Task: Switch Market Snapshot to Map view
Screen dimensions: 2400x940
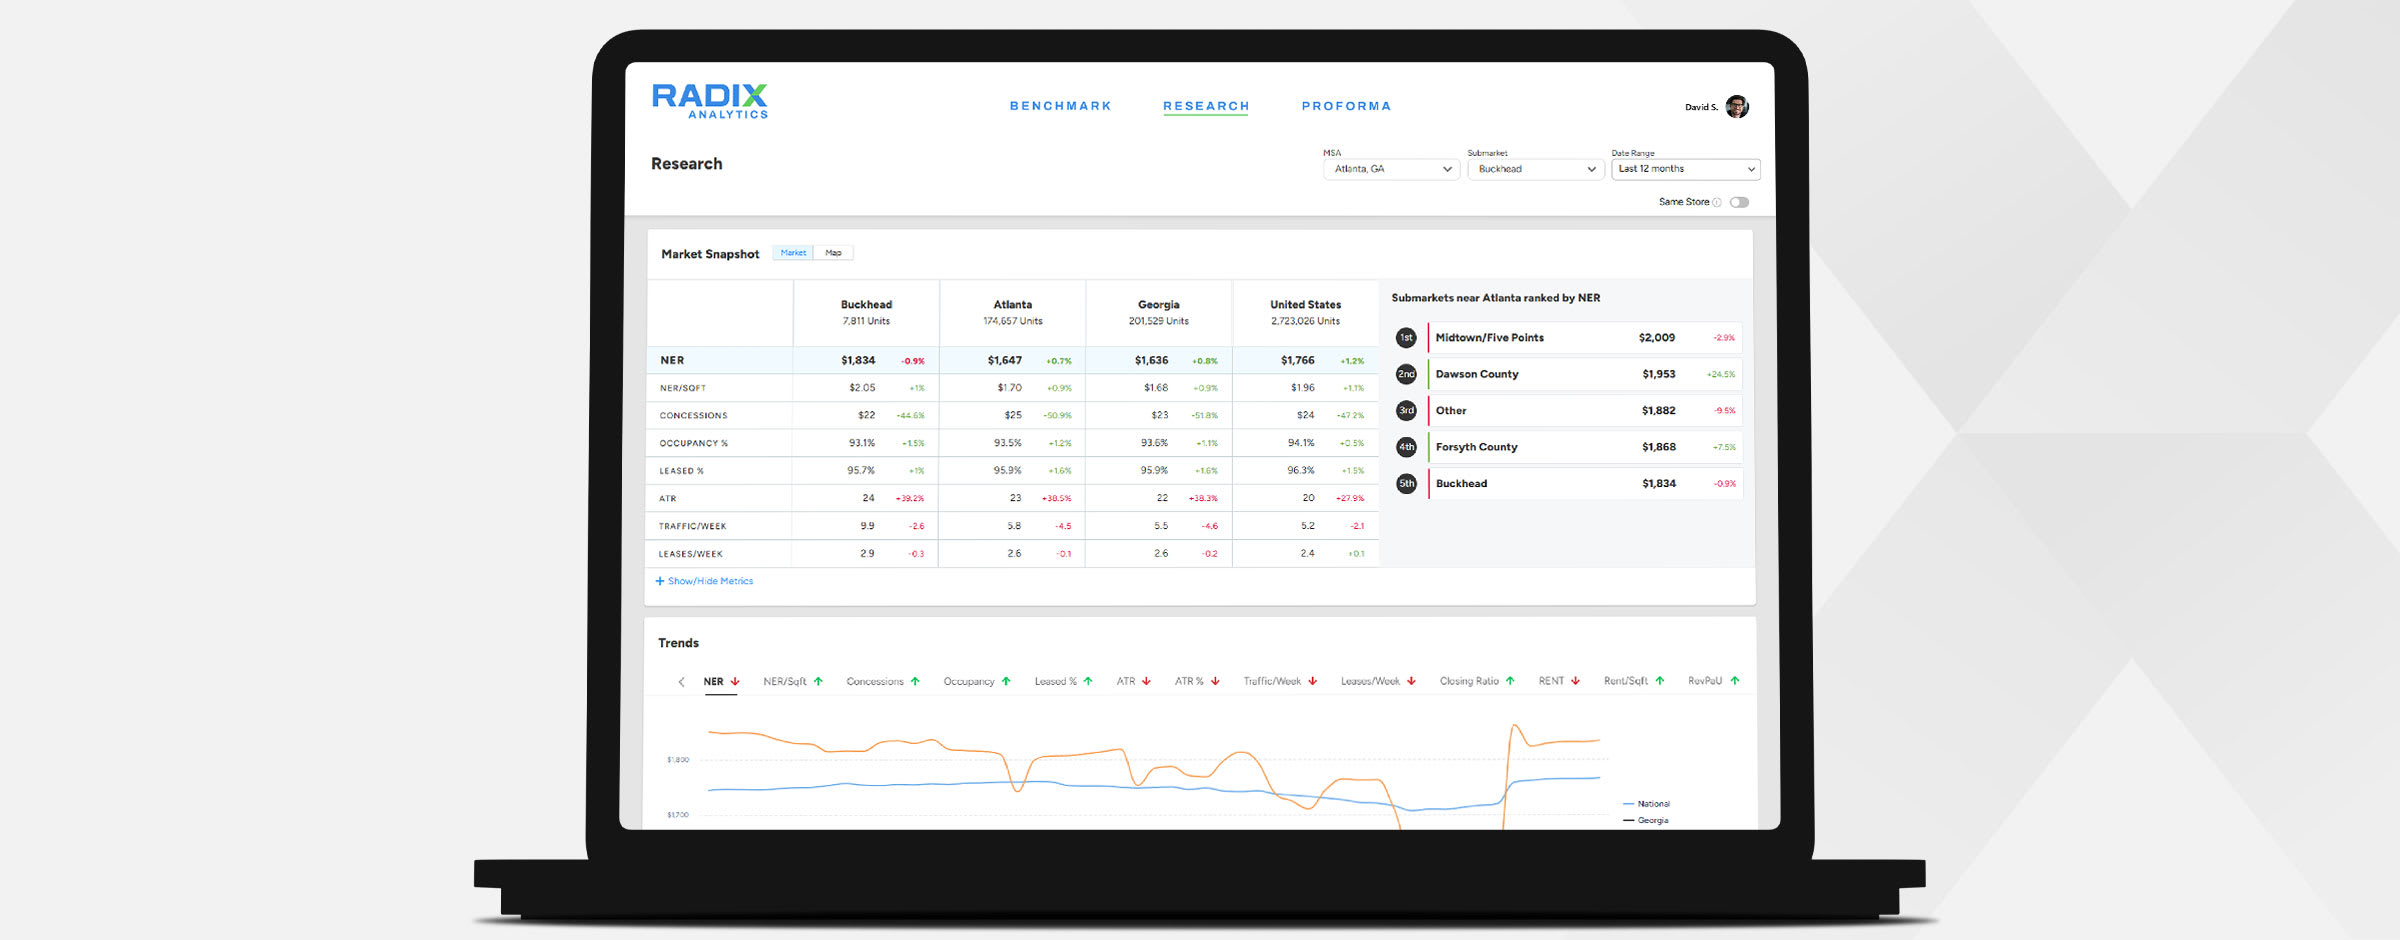Action: click(x=833, y=253)
